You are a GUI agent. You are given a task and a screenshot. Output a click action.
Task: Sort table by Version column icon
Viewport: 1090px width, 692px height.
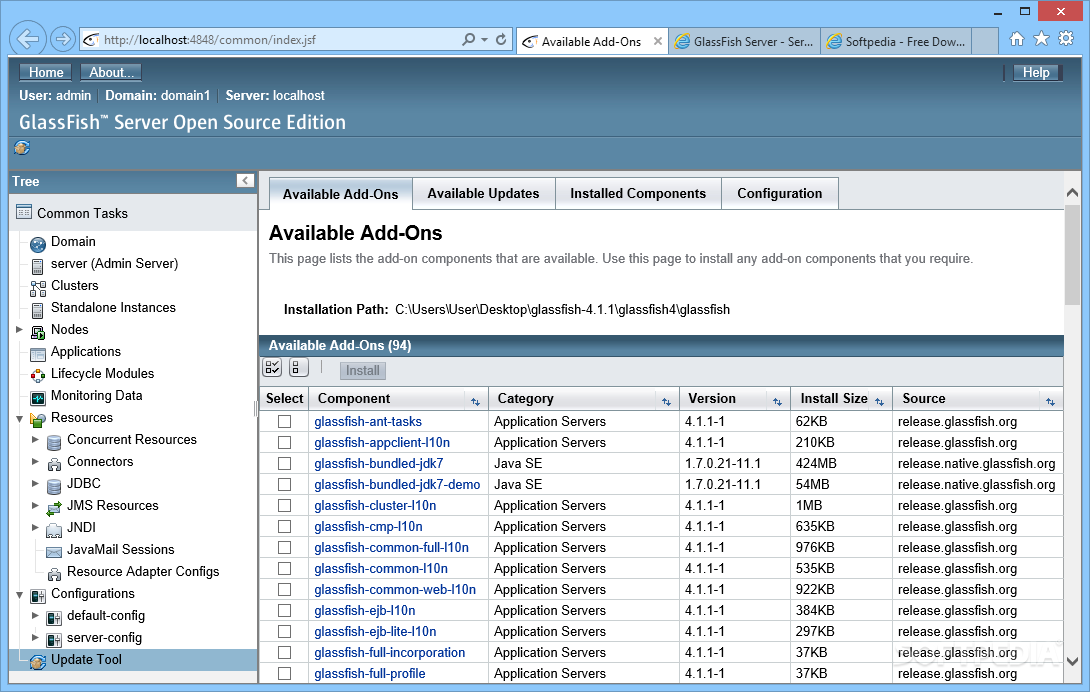777,401
